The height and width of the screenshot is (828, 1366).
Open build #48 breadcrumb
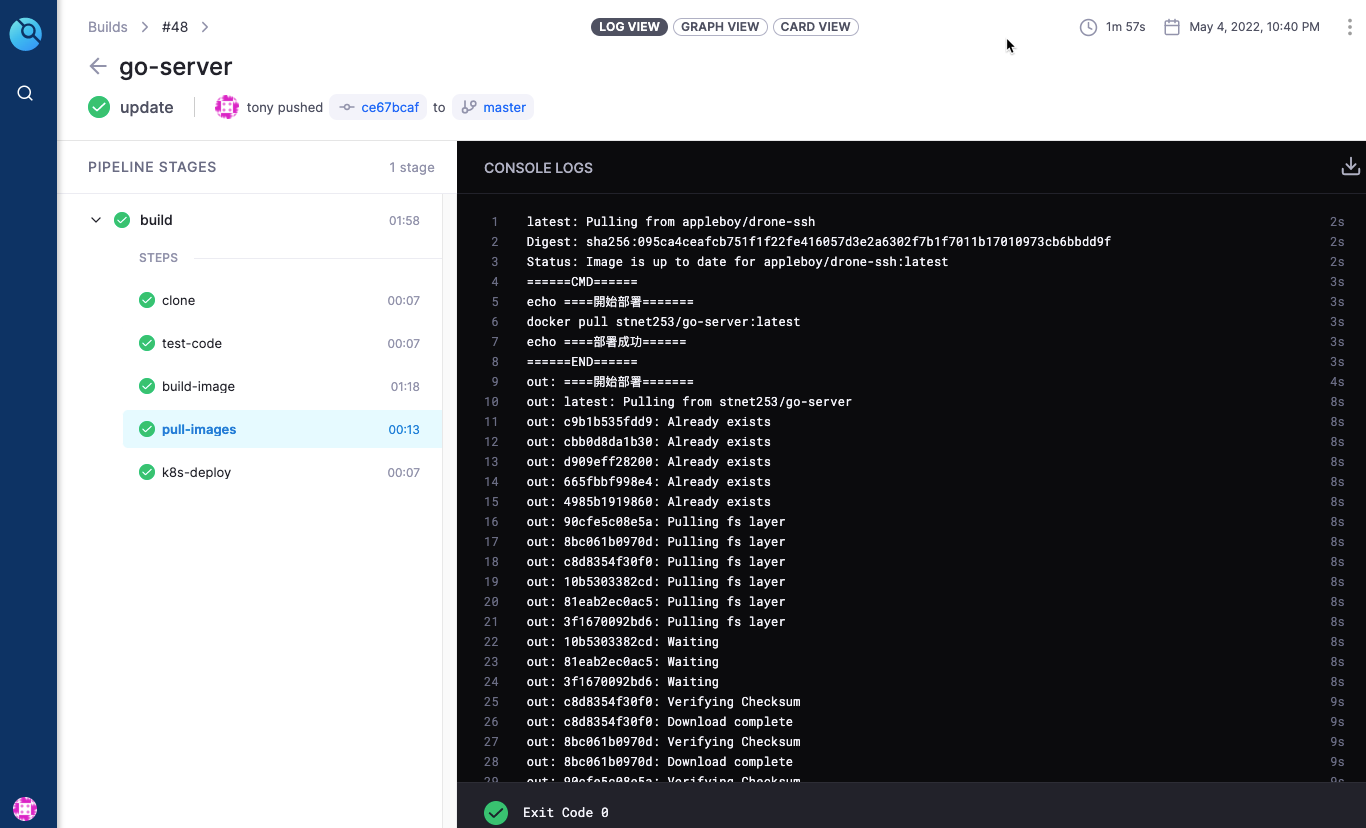pos(175,27)
